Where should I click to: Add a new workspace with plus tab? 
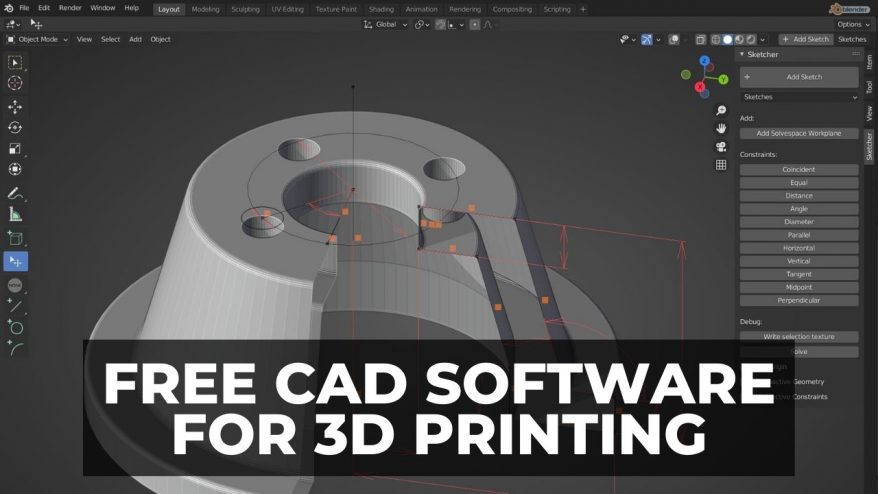pyautogui.click(x=583, y=9)
